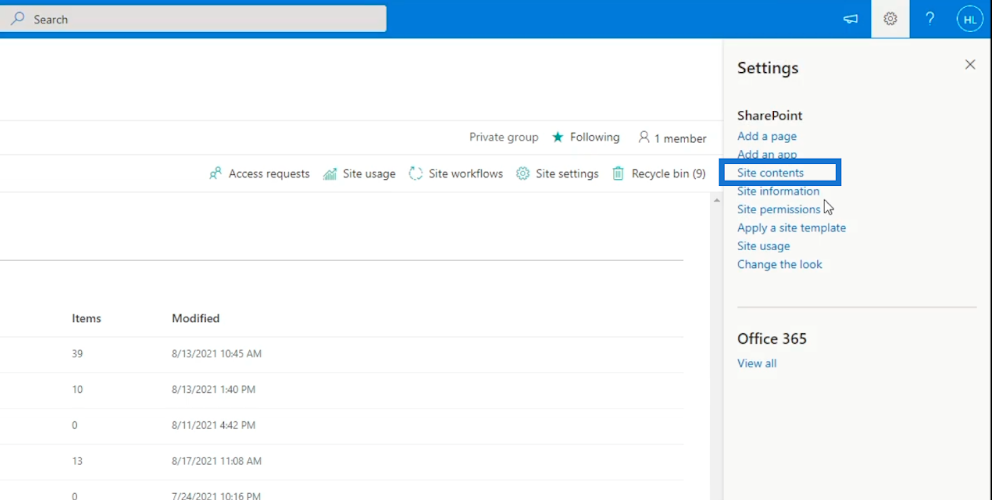This screenshot has height=500, width=992.
Task: Open Site usage link in Settings panel
Action: click(764, 246)
